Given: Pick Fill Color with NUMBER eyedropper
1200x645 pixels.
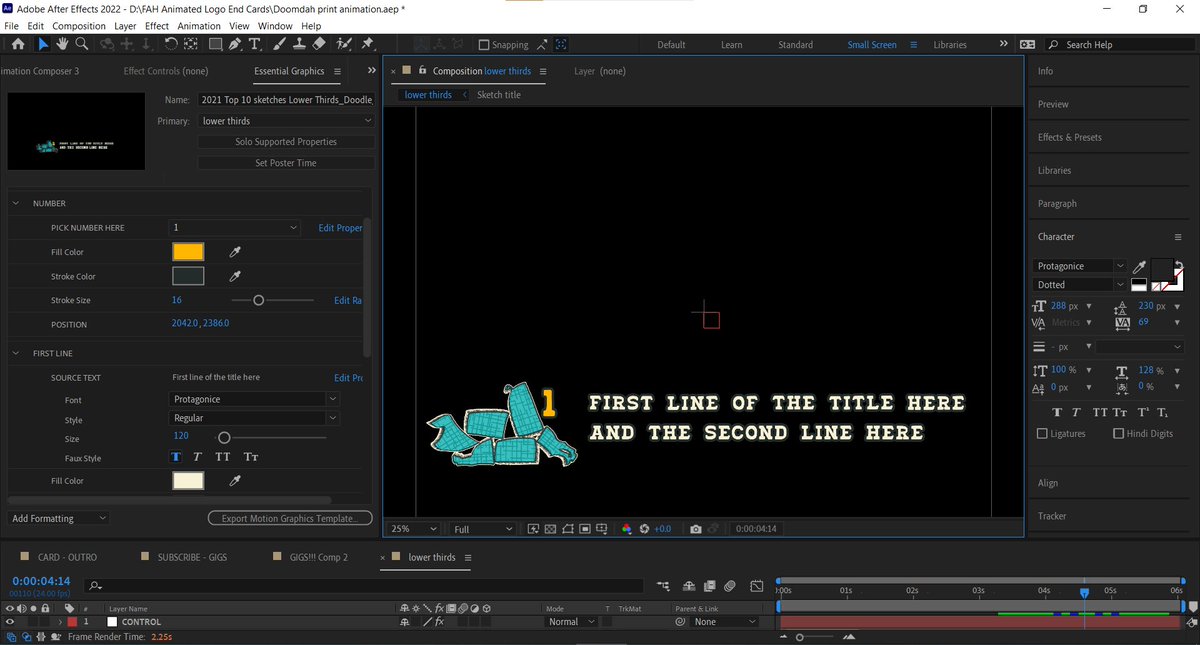Looking at the screenshot, I should 236,252.
